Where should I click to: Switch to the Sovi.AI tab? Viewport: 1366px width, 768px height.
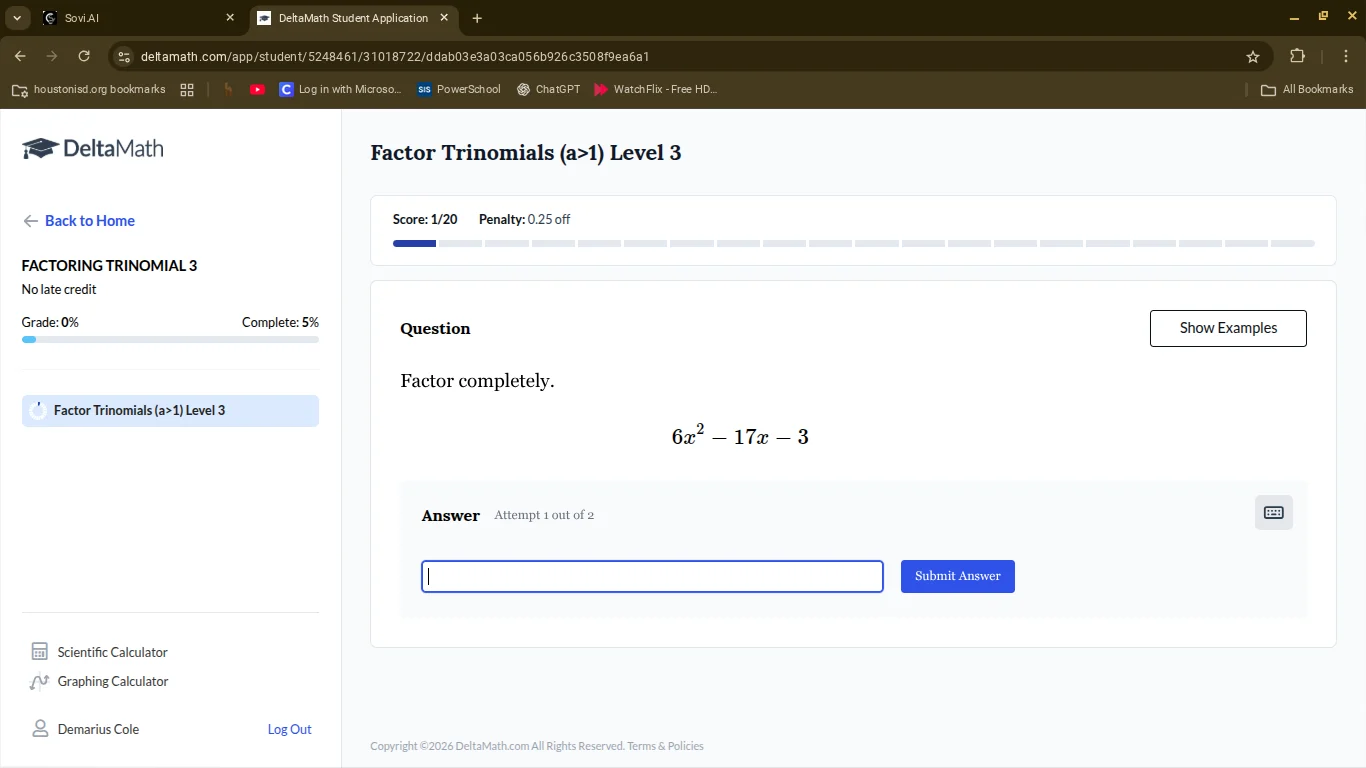[138, 18]
